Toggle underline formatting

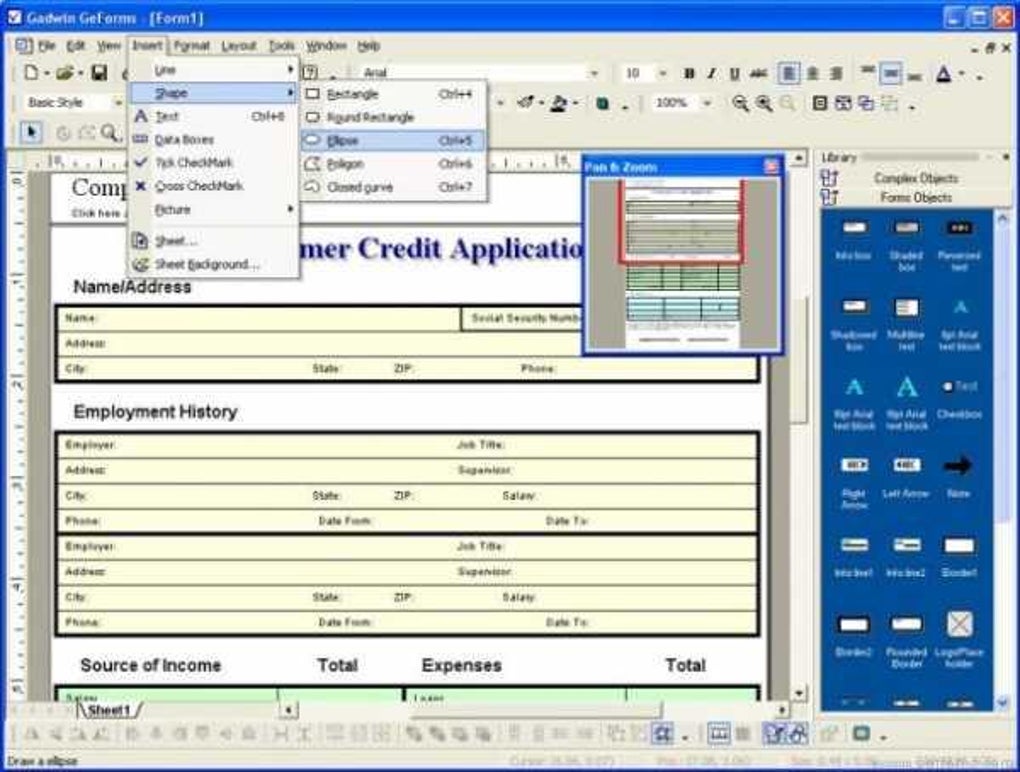pyautogui.click(x=732, y=72)
